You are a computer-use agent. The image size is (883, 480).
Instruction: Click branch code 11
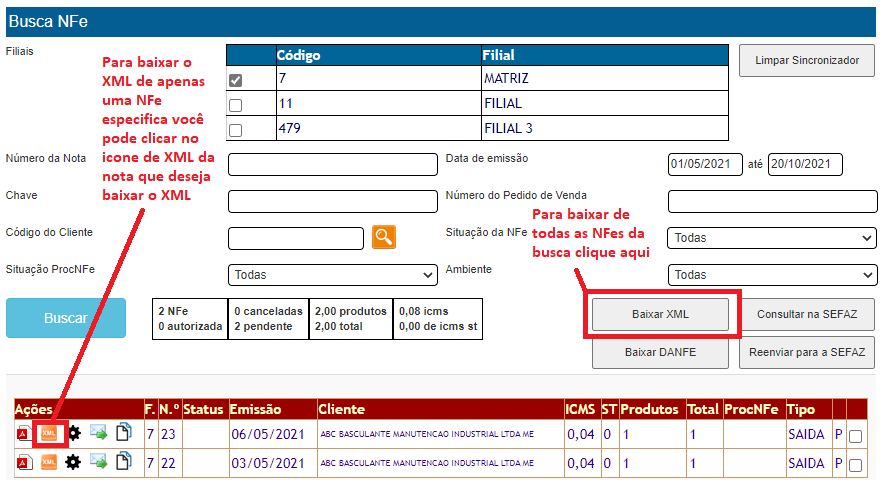point(286,104)
